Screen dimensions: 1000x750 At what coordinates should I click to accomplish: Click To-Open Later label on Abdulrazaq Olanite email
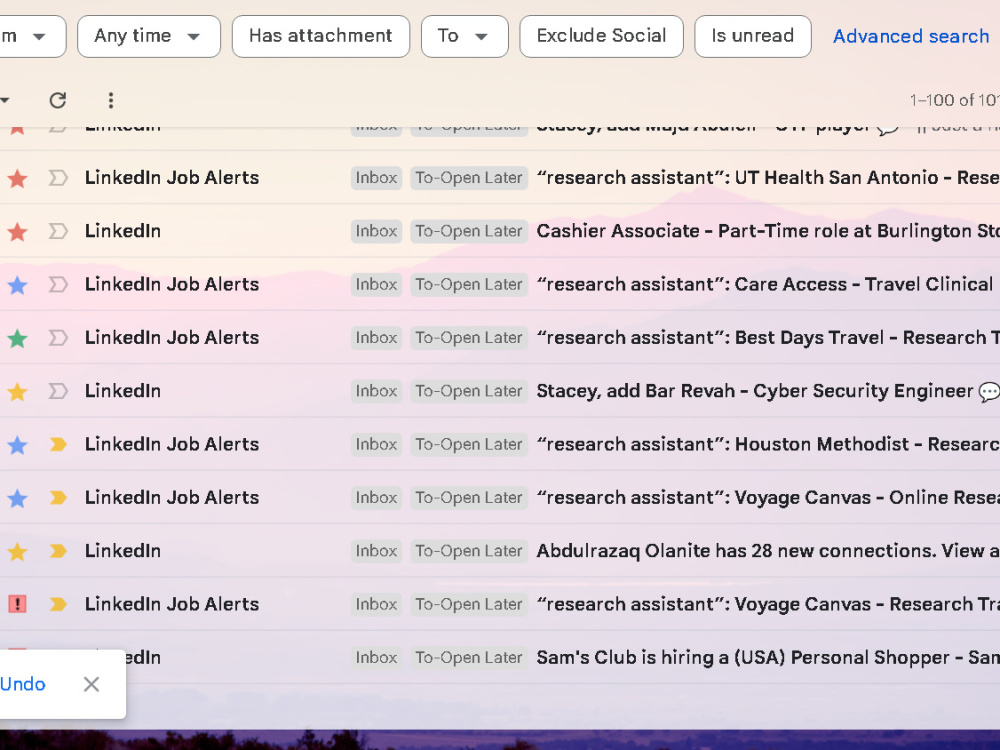tap(469, 550)
